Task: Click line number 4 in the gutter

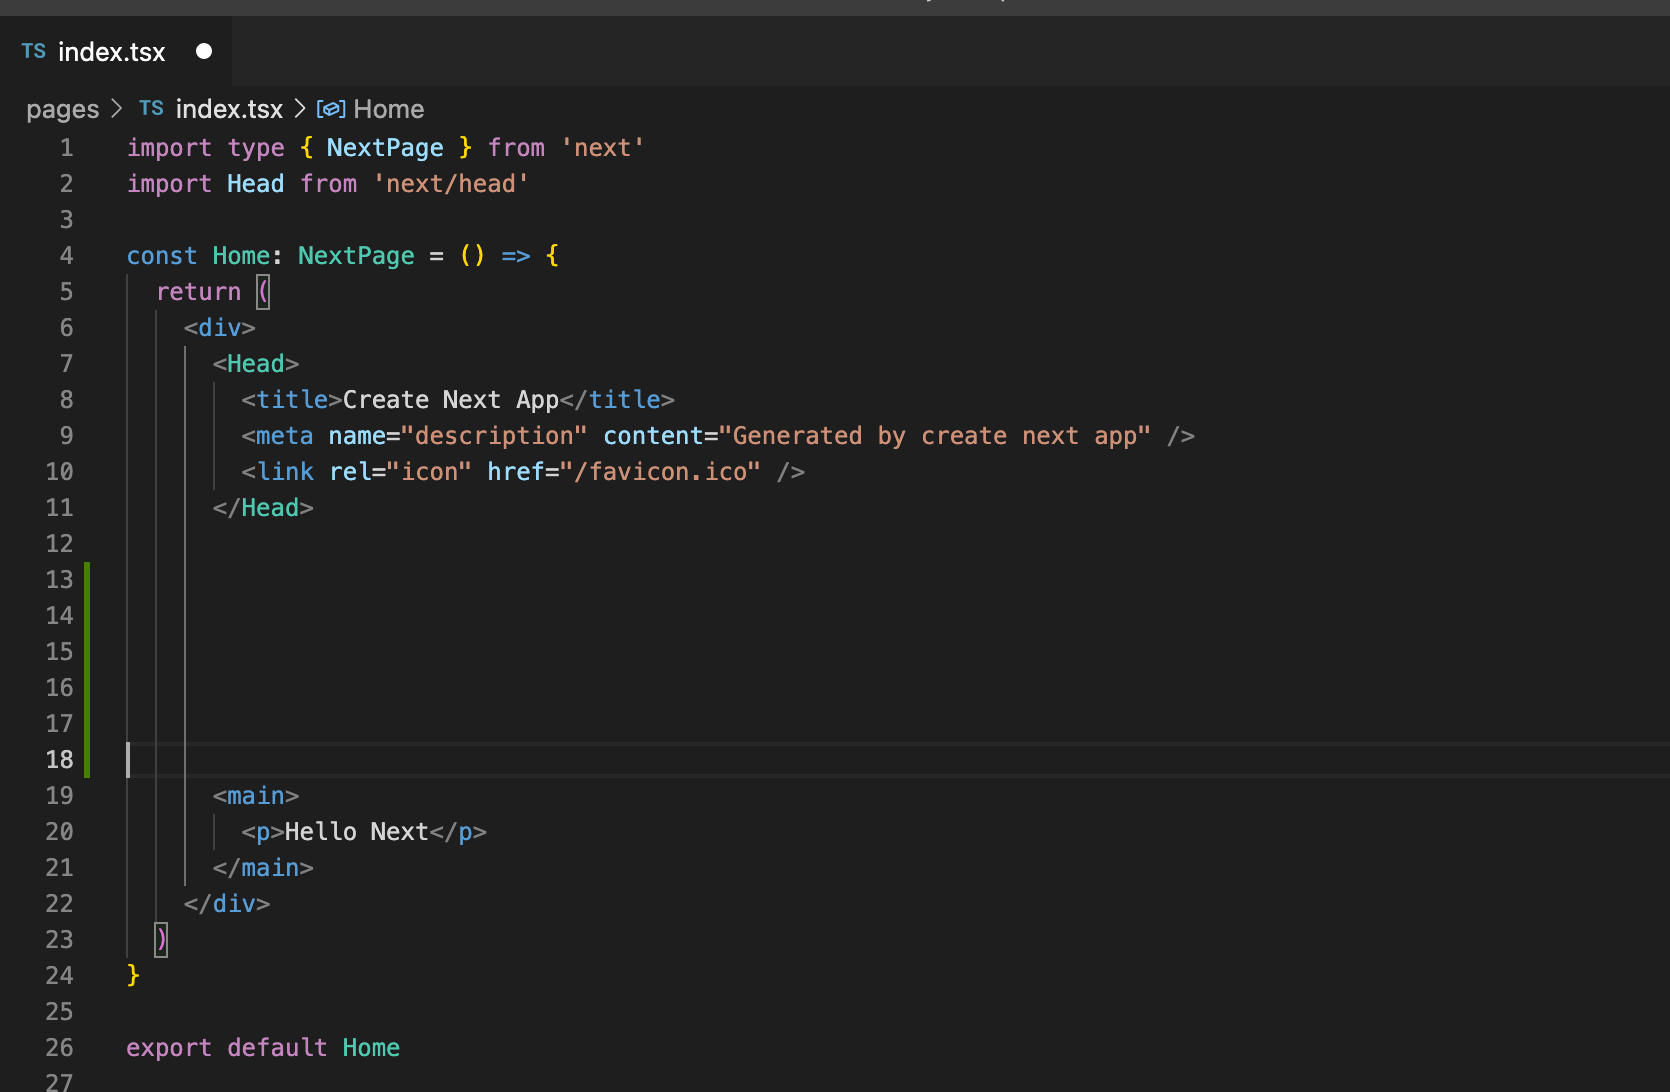Action: pos(66,256)
